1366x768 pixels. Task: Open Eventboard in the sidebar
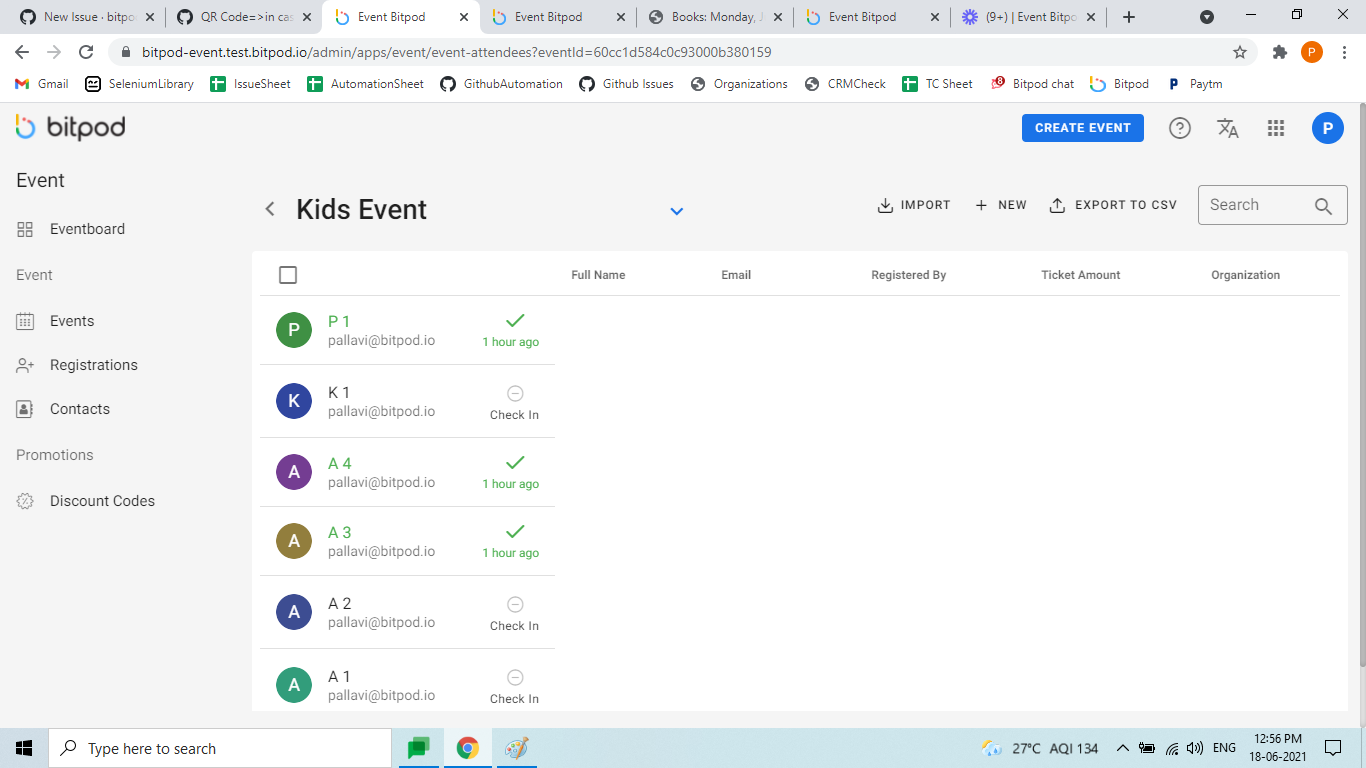coord(87,229)
